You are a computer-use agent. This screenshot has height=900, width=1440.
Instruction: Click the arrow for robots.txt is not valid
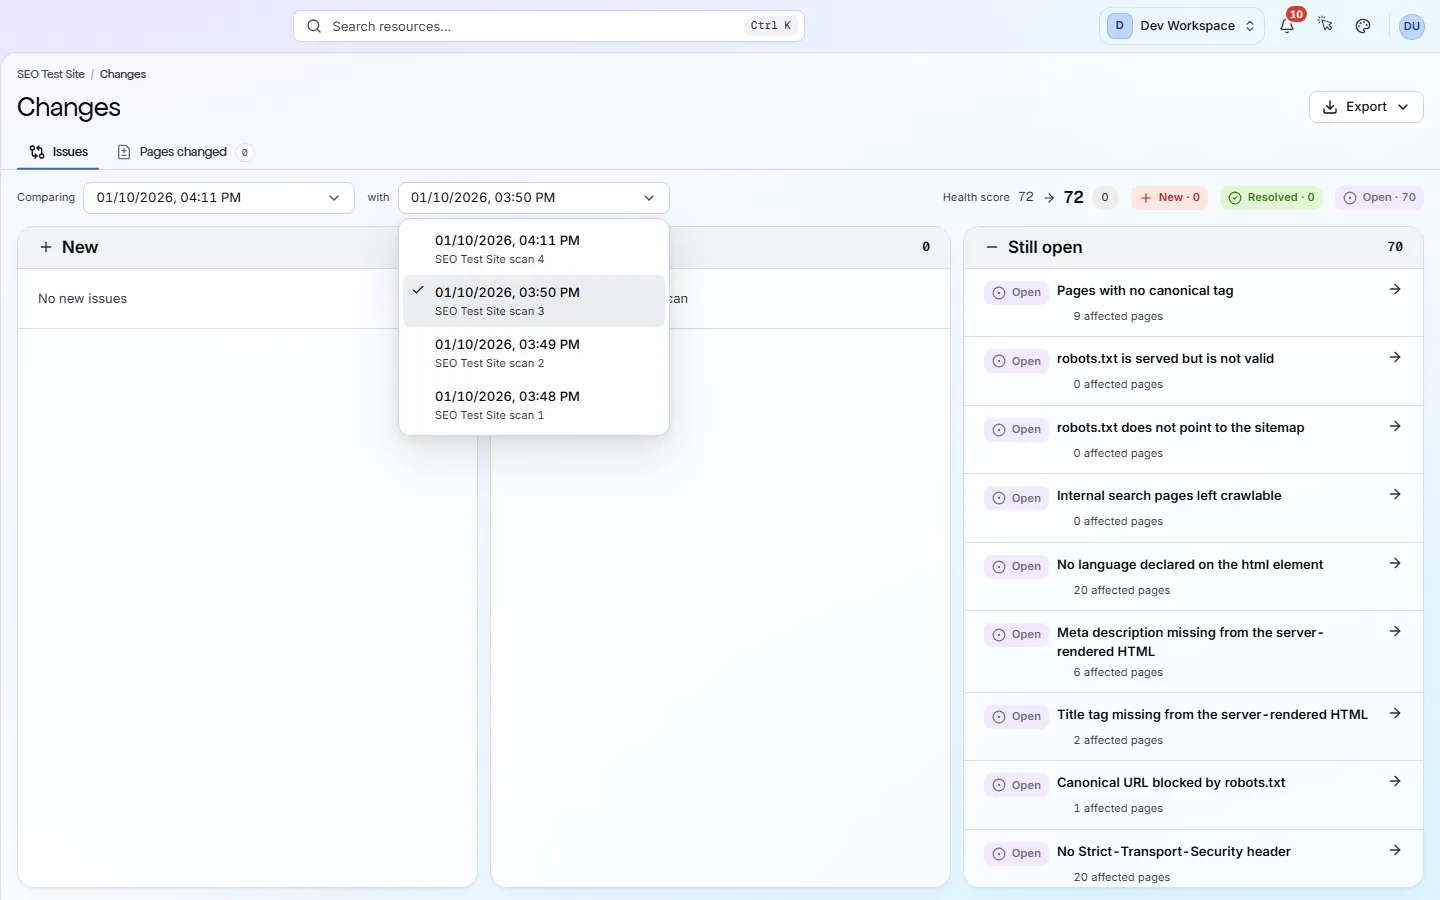click(1395, 358)
